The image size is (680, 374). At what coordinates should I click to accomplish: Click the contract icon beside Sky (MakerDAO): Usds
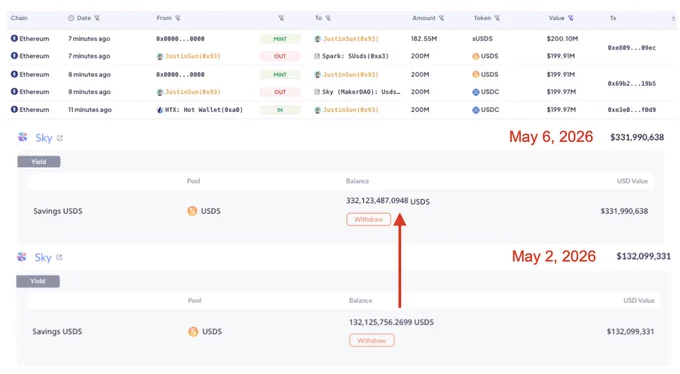(x=317, y=92)
